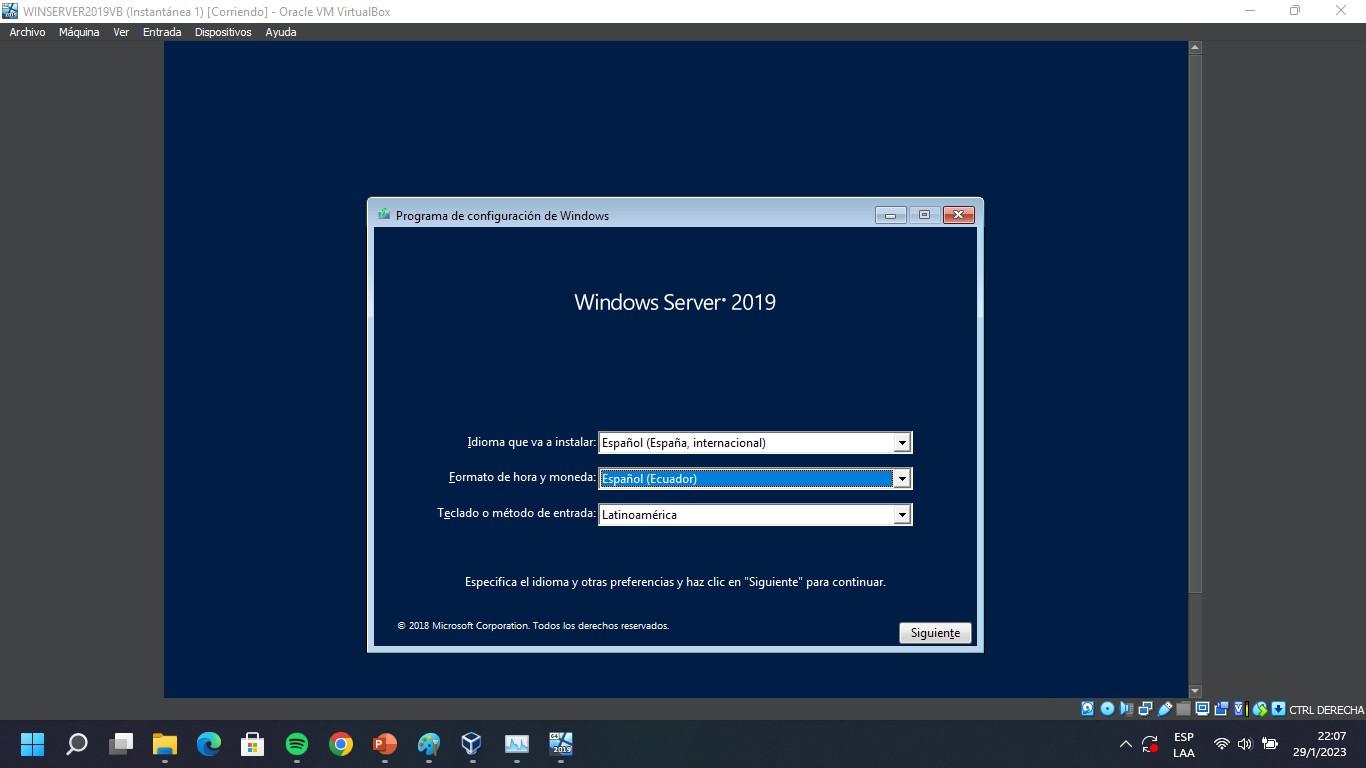The image size is (1366, 768).
Task: Open the Dispositivos menu
Action: [223, 32]
